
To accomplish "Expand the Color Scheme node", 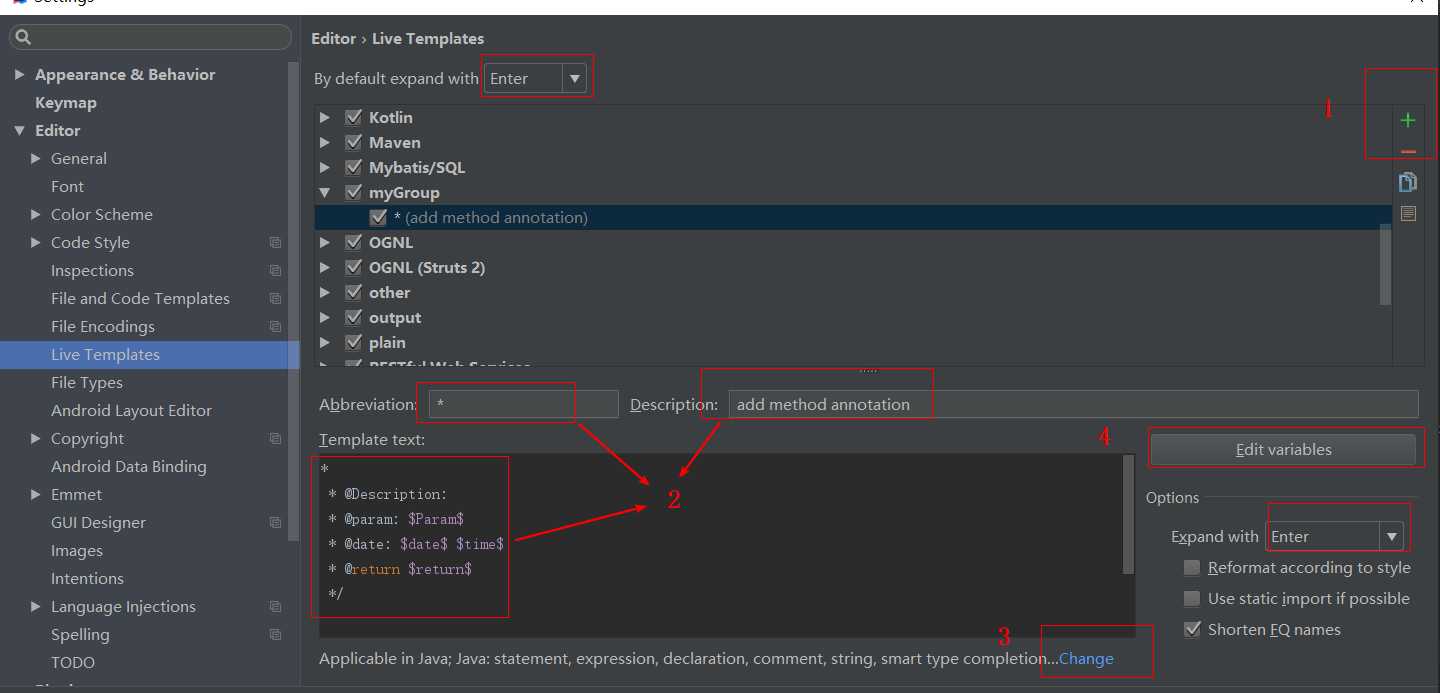I will tap(36, 215).
